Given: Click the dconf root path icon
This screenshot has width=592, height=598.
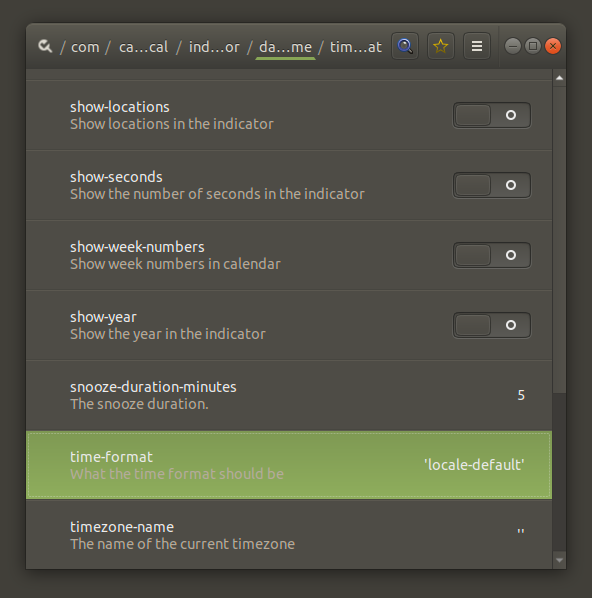Looking at the screenshot, I should coord(45,47).
